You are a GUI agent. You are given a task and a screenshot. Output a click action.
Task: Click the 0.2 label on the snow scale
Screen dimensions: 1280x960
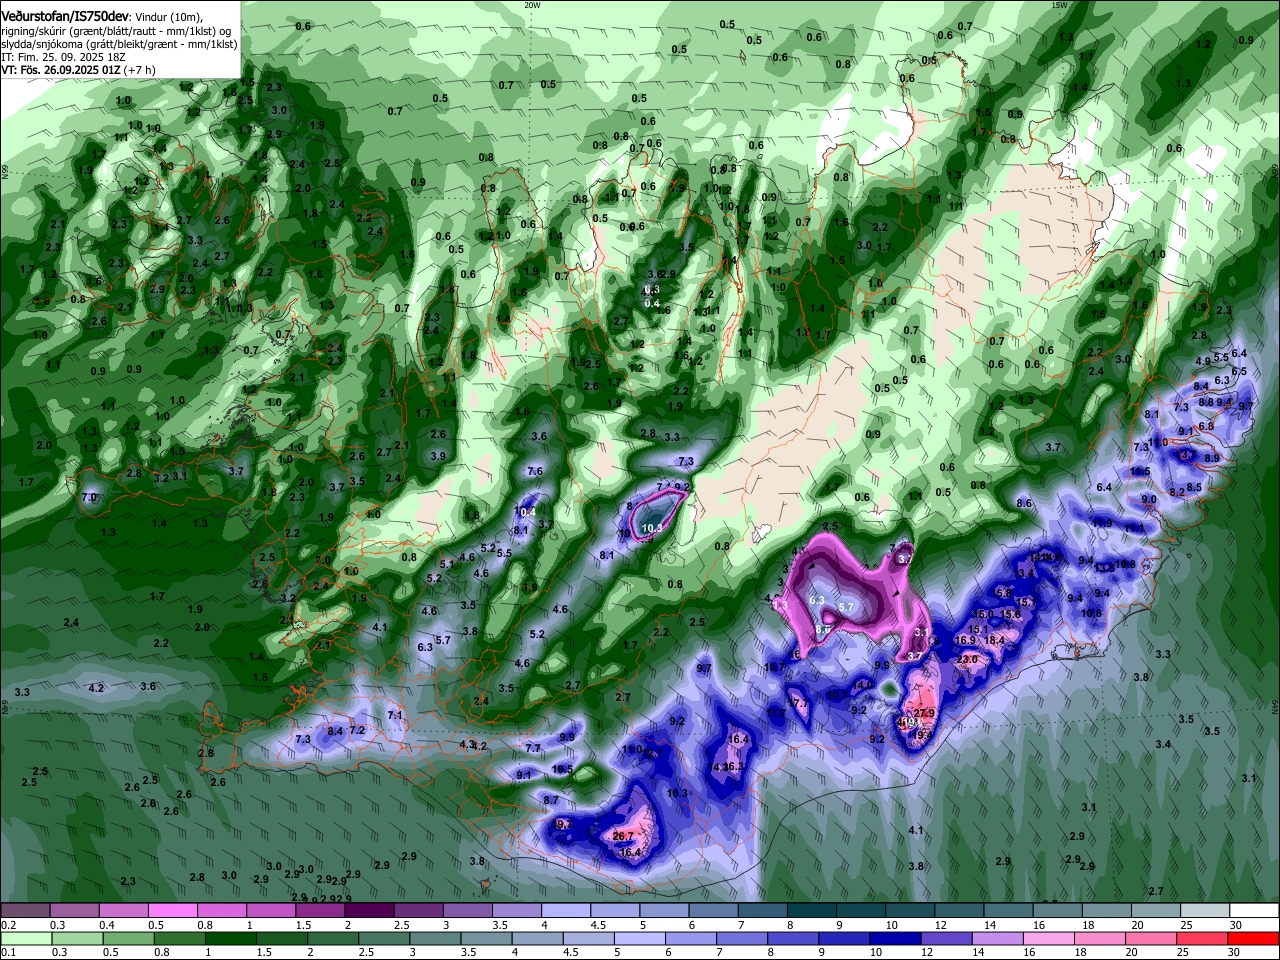(8, 925)
